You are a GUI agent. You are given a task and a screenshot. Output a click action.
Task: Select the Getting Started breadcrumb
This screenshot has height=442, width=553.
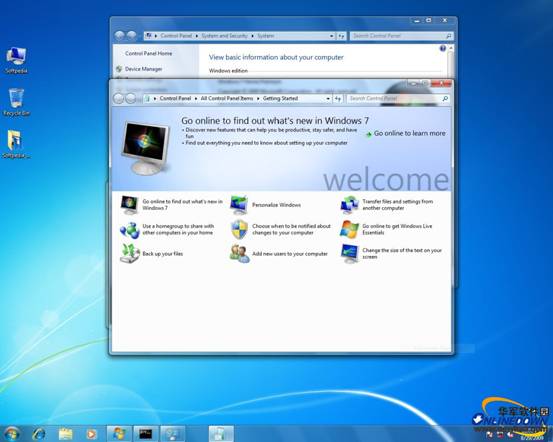[280, 98]
